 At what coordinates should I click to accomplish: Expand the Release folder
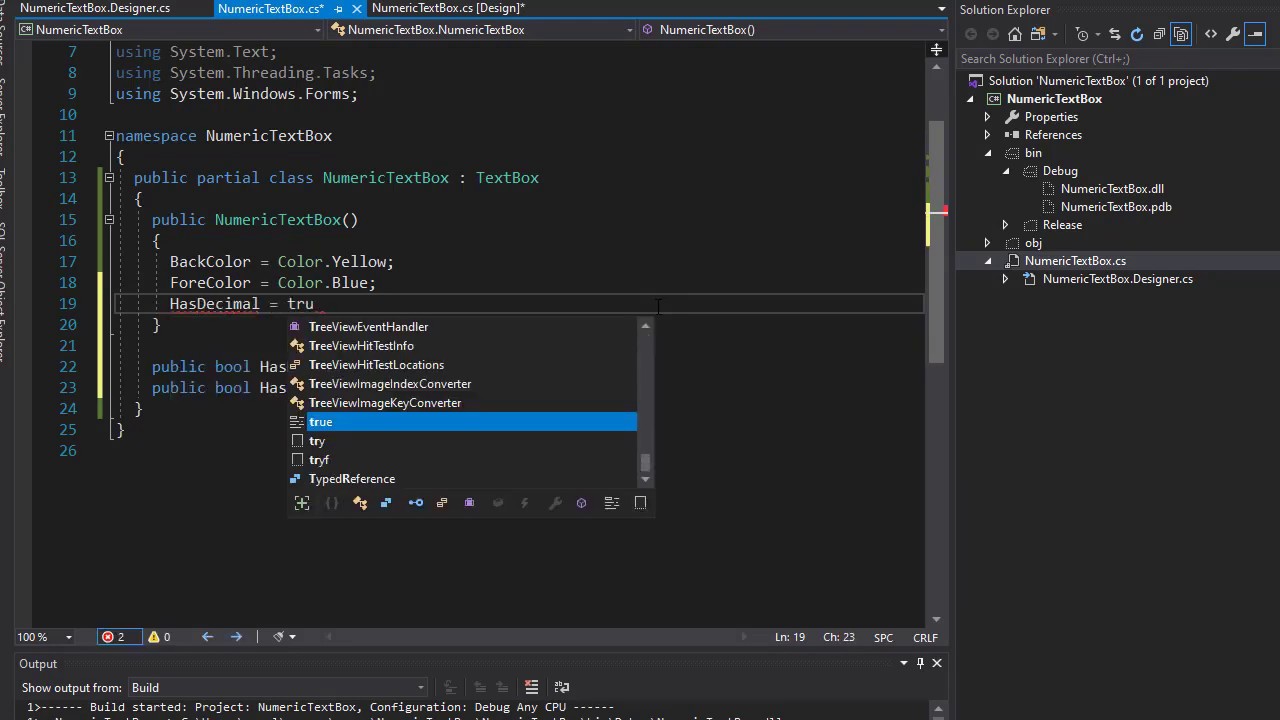(1005, 225)
